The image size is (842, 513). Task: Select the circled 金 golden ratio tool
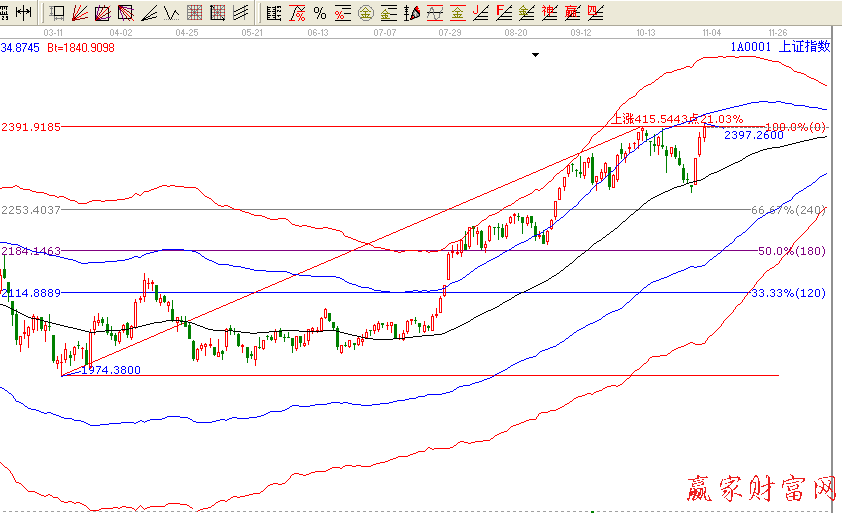click(365, 13)
